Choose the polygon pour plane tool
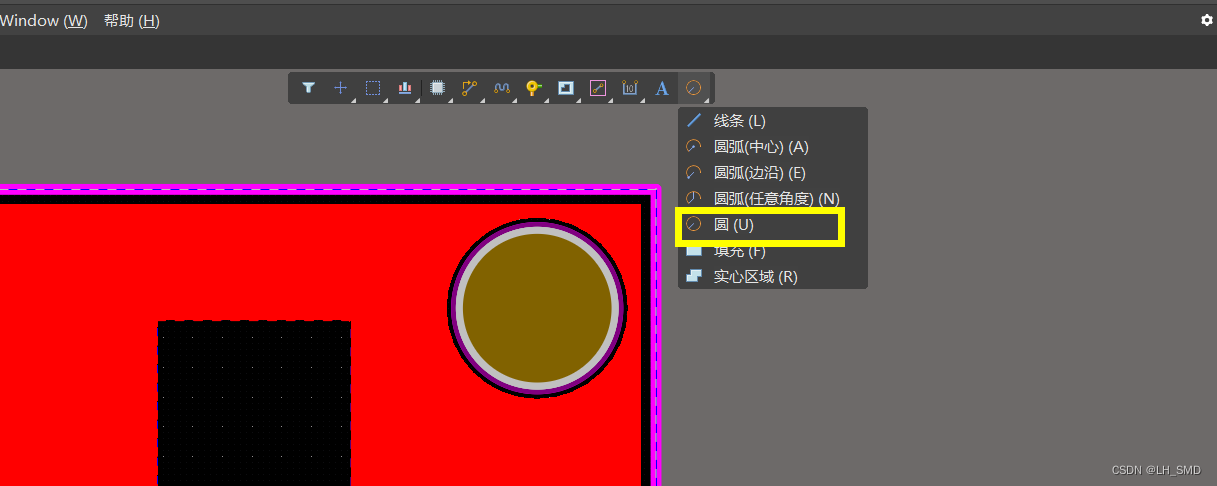Image resolution: width=1217 pixels, height=486 pixels. tap(566, 88)
